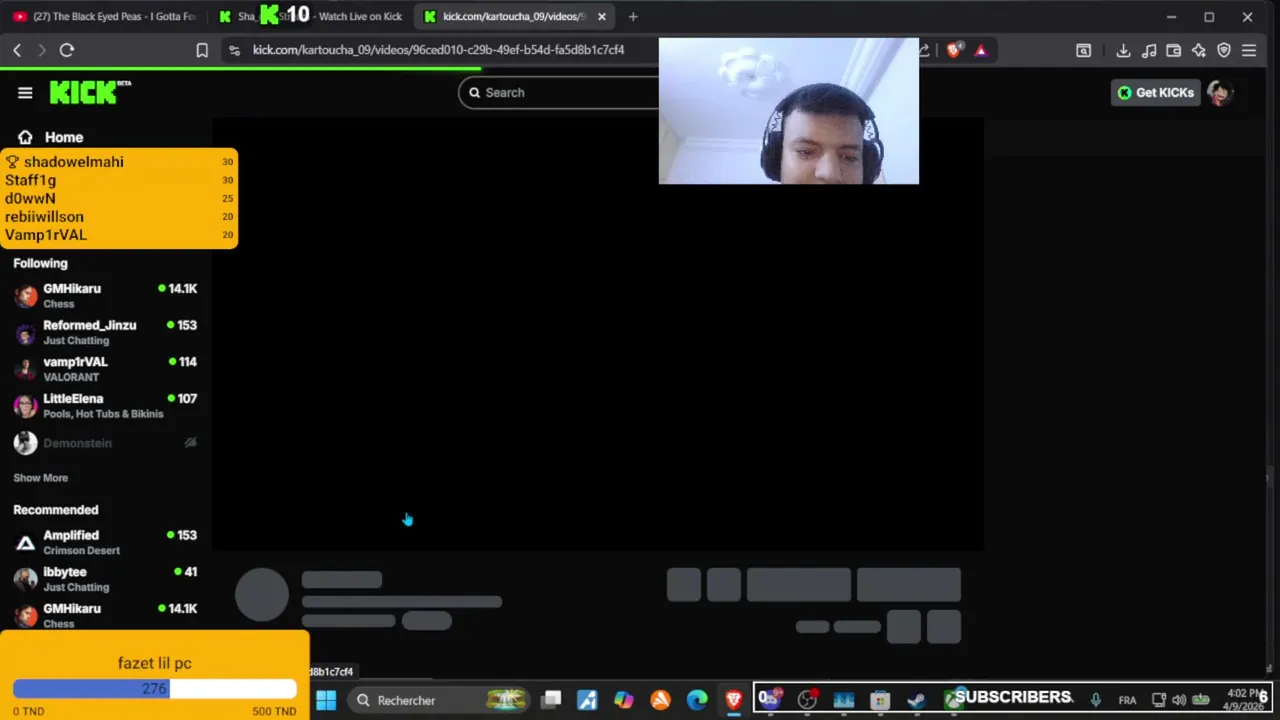Click LittleElena avatar thumbnail
The height and width of the screenshot is (720, 1280).
[x=25, y=406]
